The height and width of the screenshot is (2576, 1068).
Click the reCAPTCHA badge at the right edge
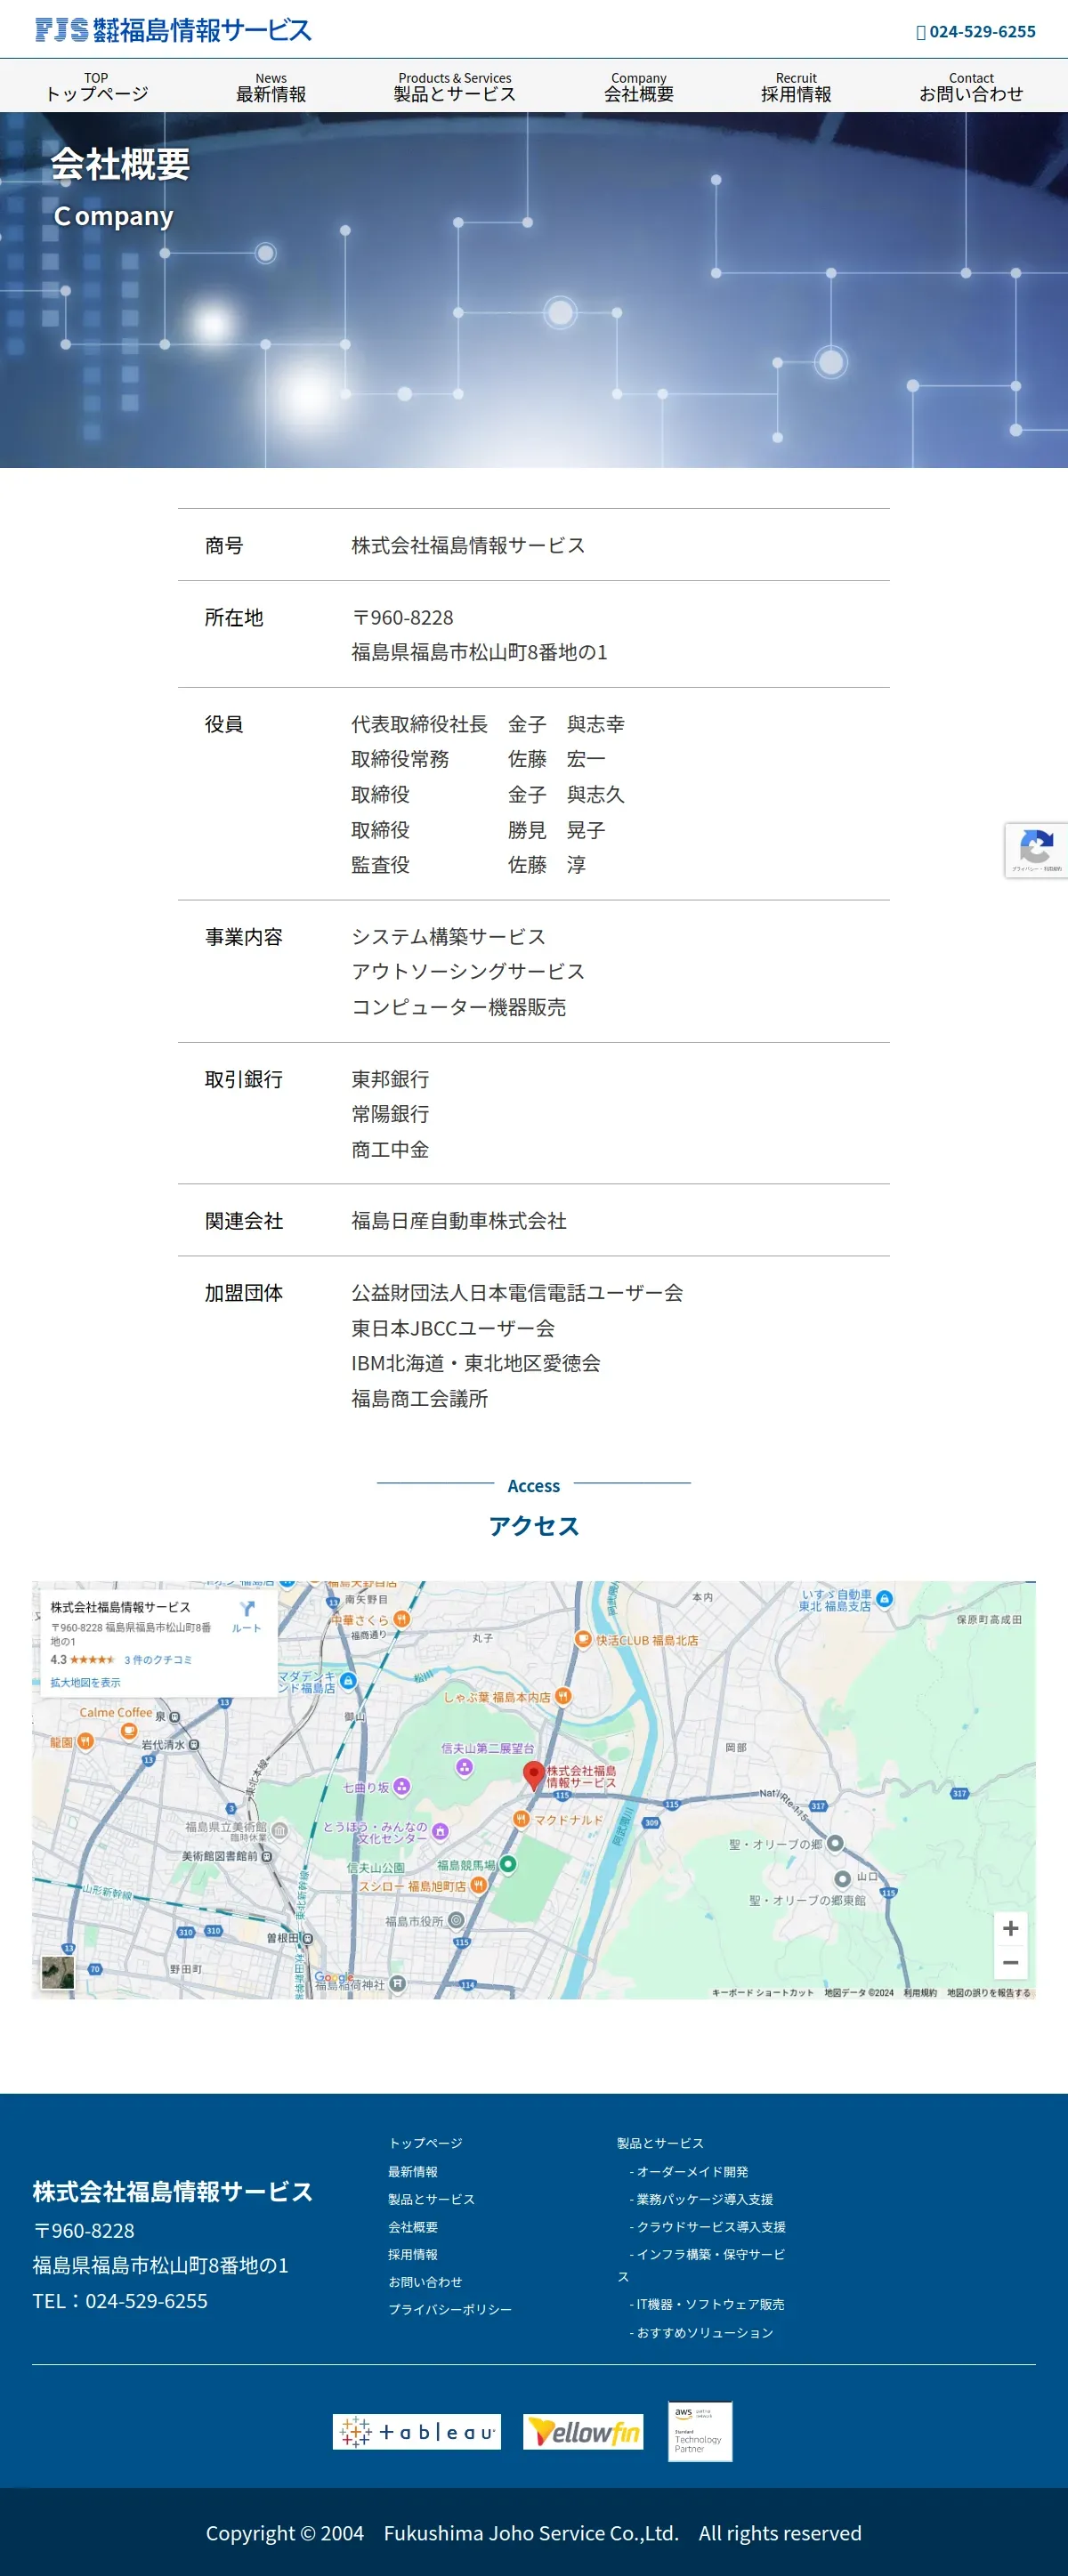pos(1036,850)
